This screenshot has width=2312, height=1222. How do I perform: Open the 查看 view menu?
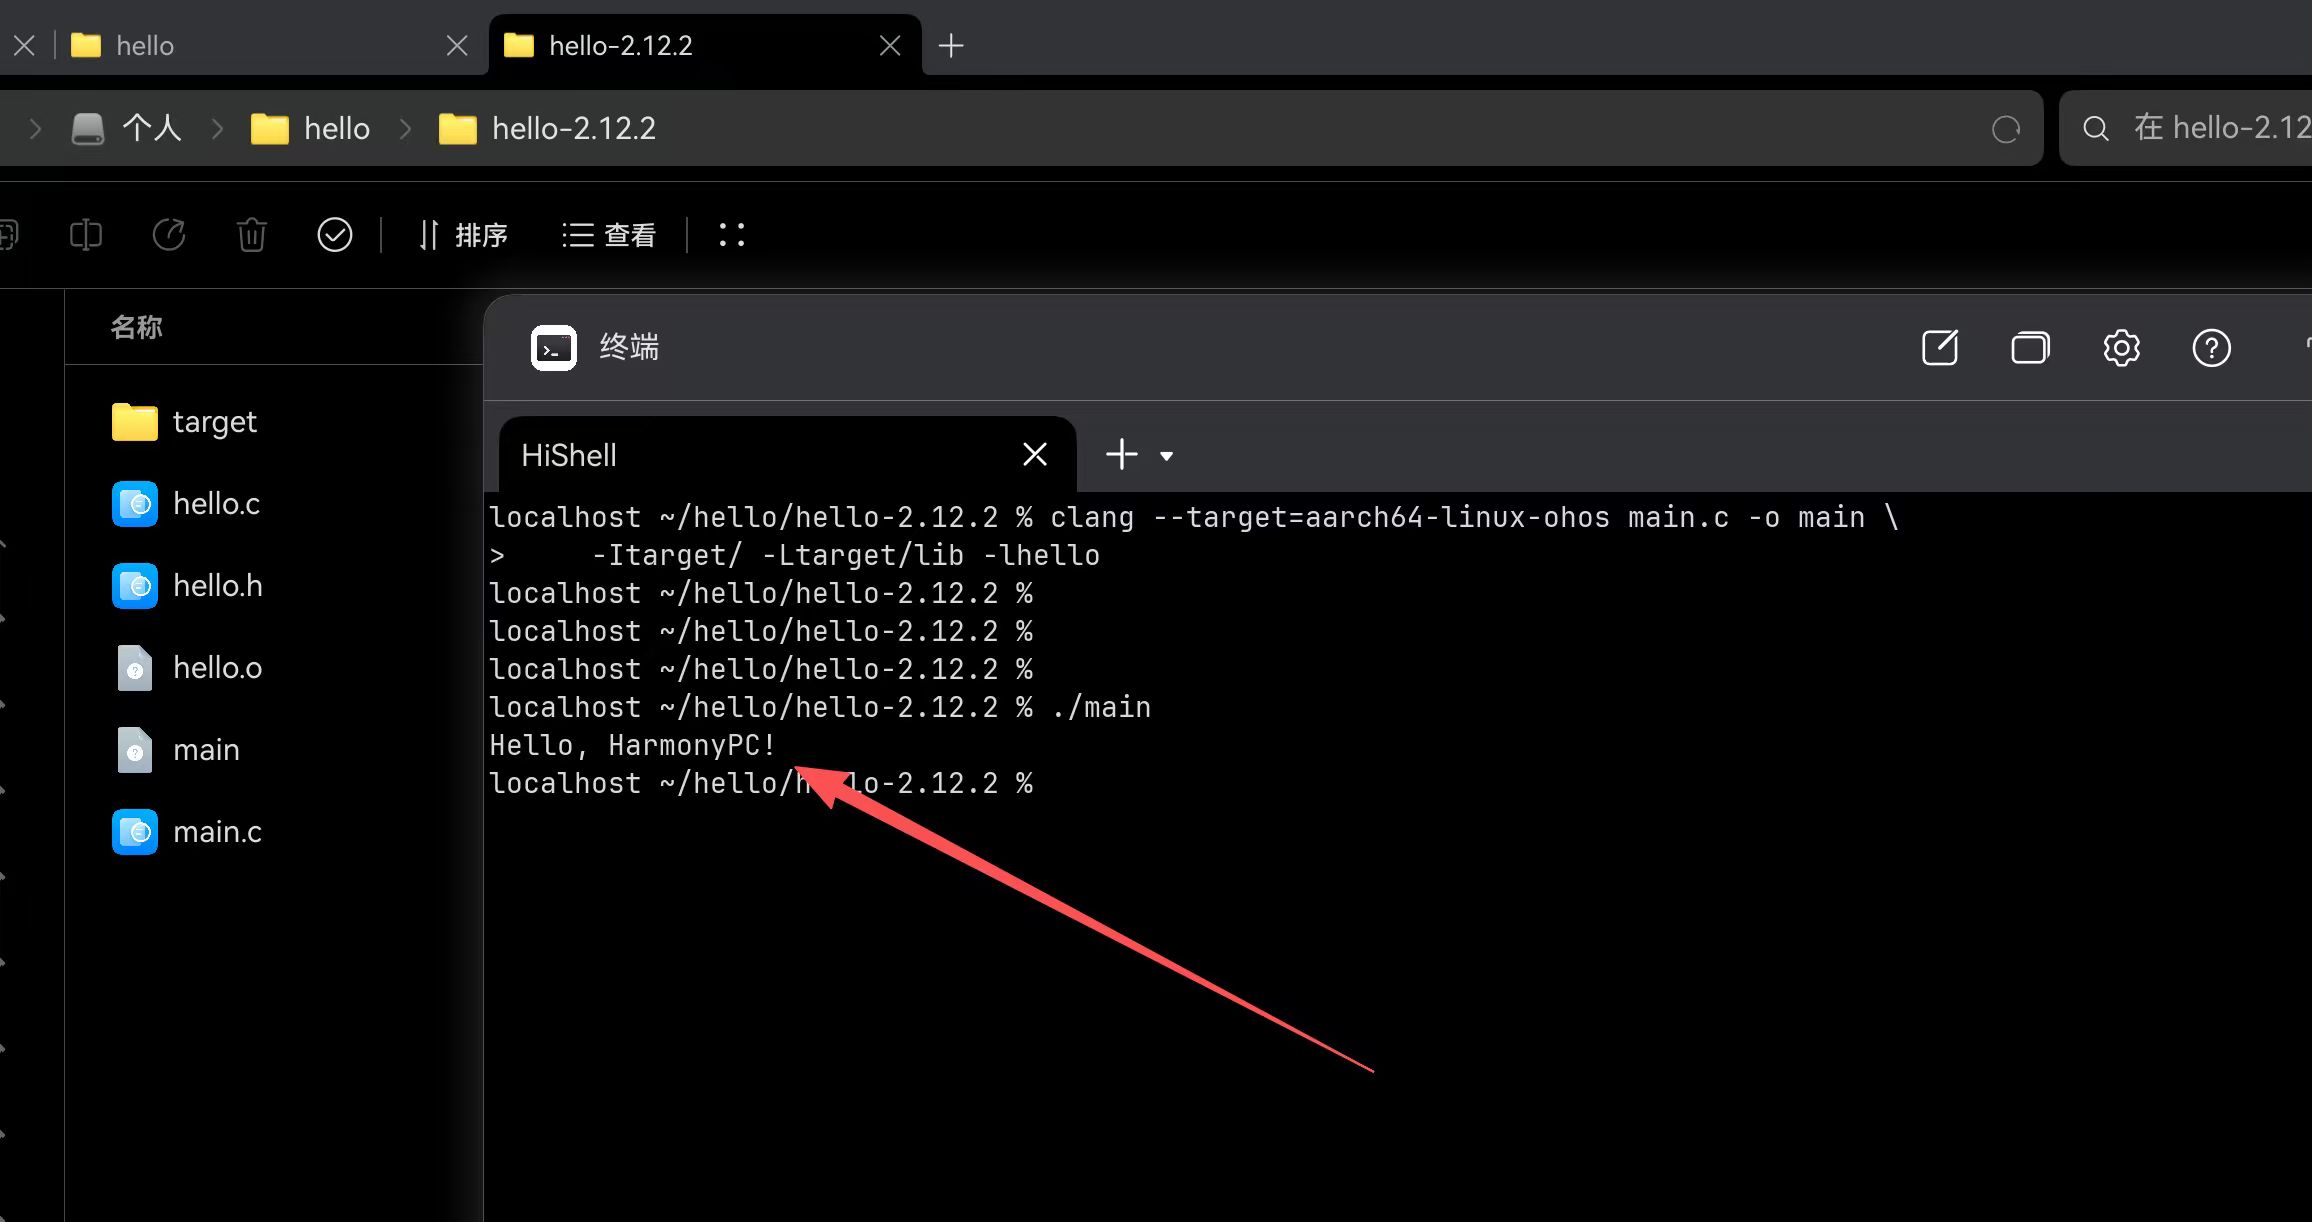click(x=609, y=235)
